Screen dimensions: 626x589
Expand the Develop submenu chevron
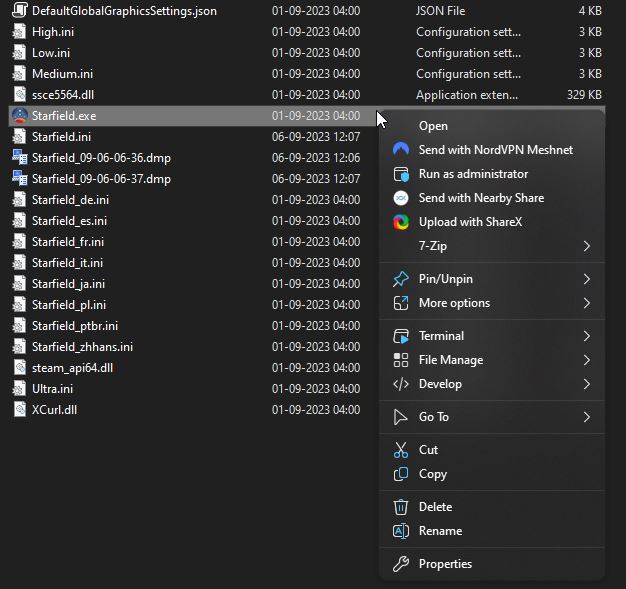[586, 384]
